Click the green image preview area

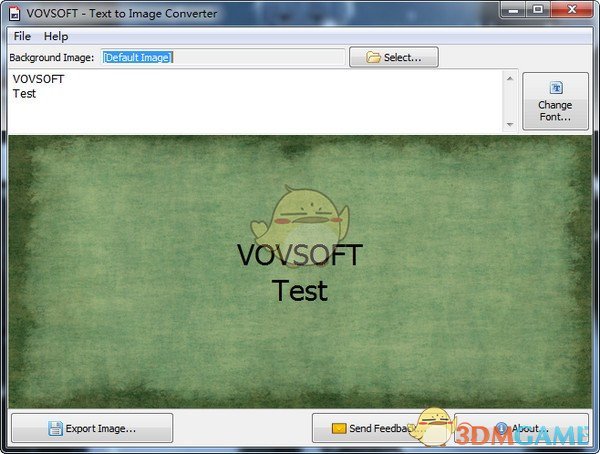point(300,272)
